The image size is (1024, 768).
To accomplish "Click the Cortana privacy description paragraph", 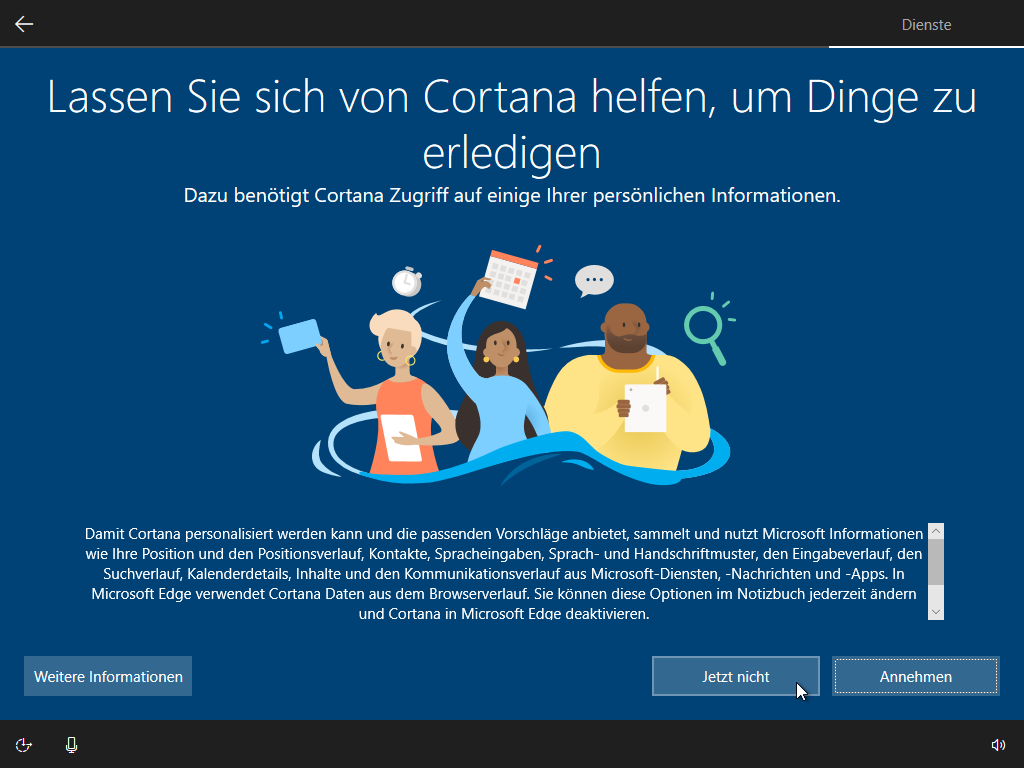I will pyautogui.click(x=504, y=573).
